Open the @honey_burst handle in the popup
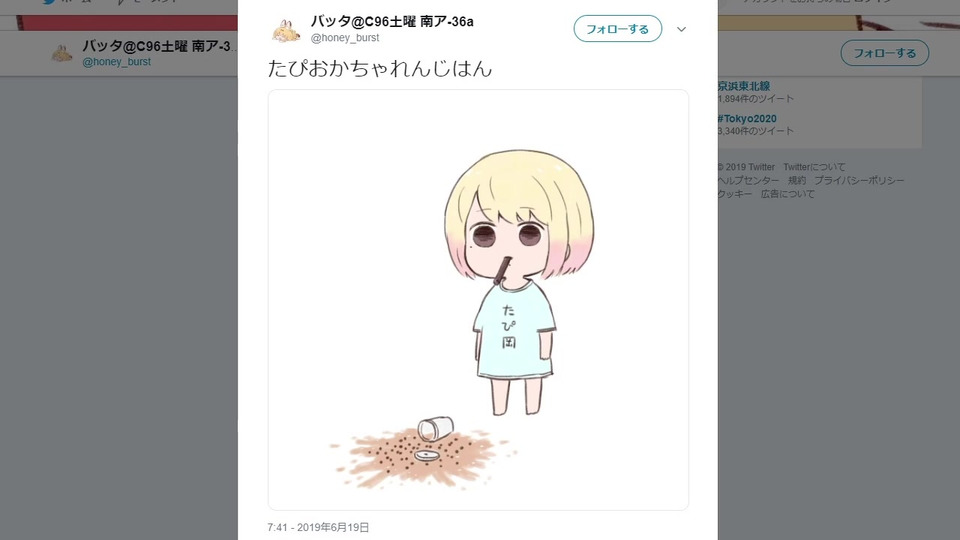The image size is (960, 540). 345,37
